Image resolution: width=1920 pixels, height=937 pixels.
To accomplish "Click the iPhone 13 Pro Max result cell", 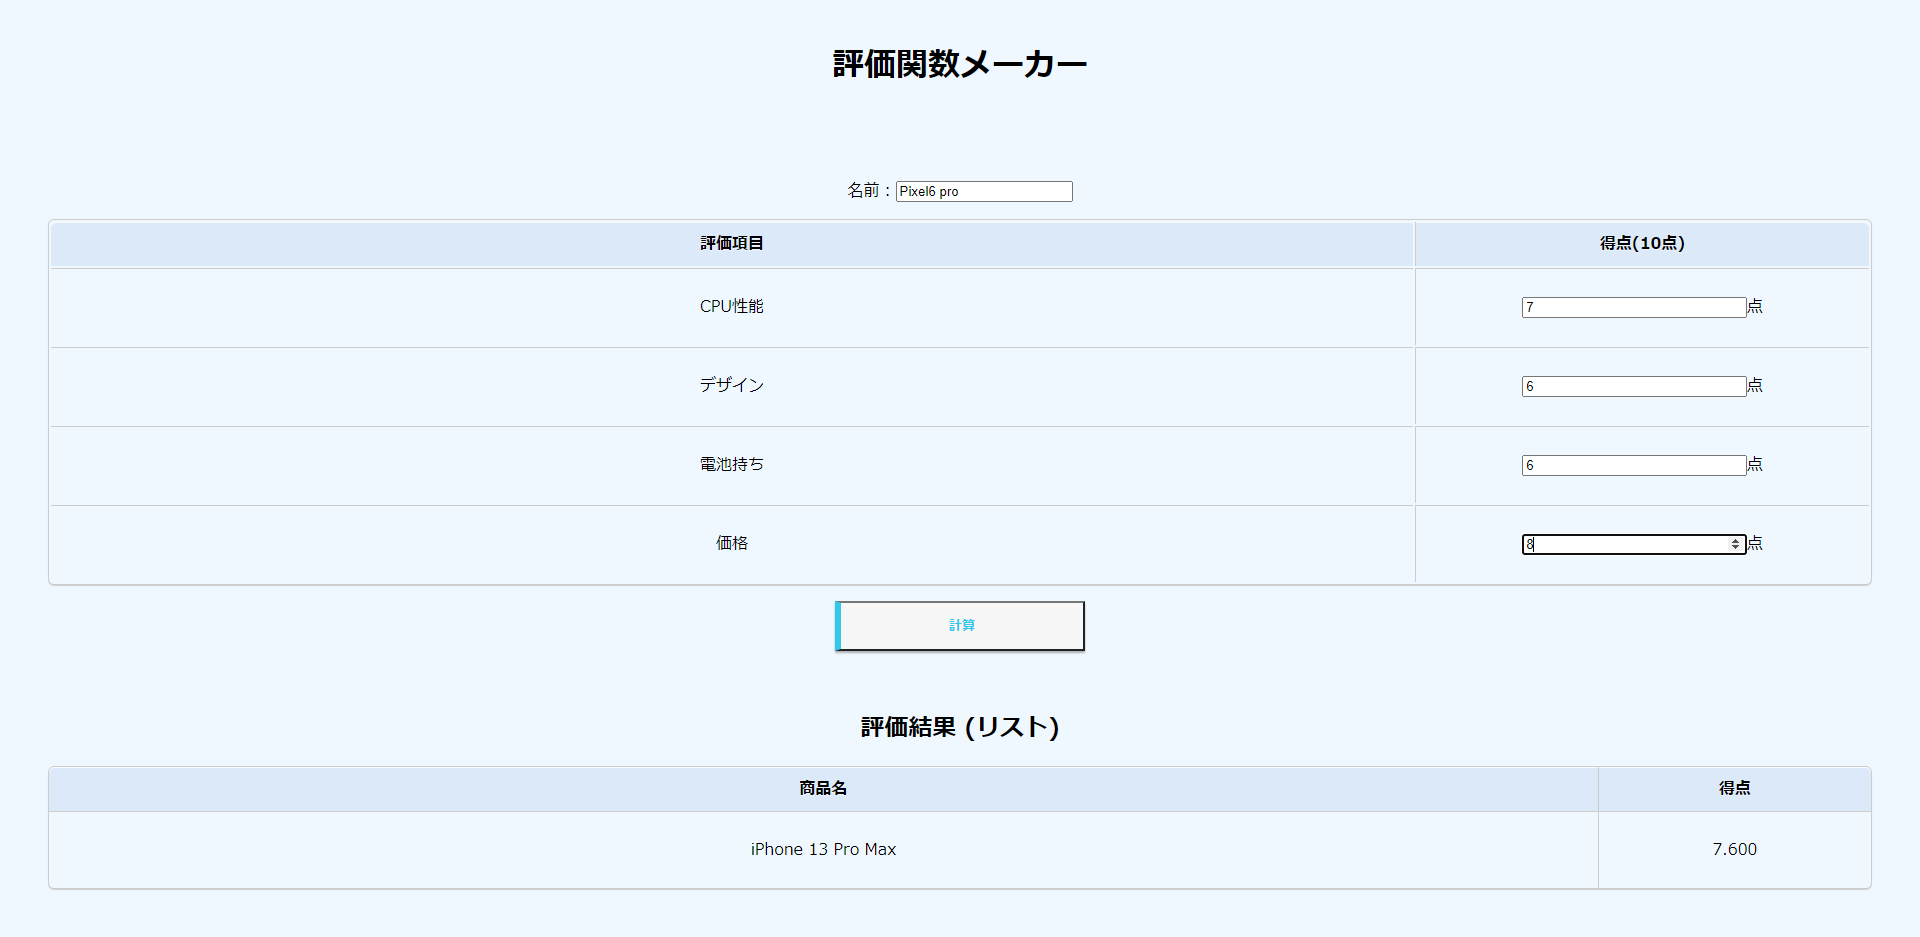I will coord(823,849).
